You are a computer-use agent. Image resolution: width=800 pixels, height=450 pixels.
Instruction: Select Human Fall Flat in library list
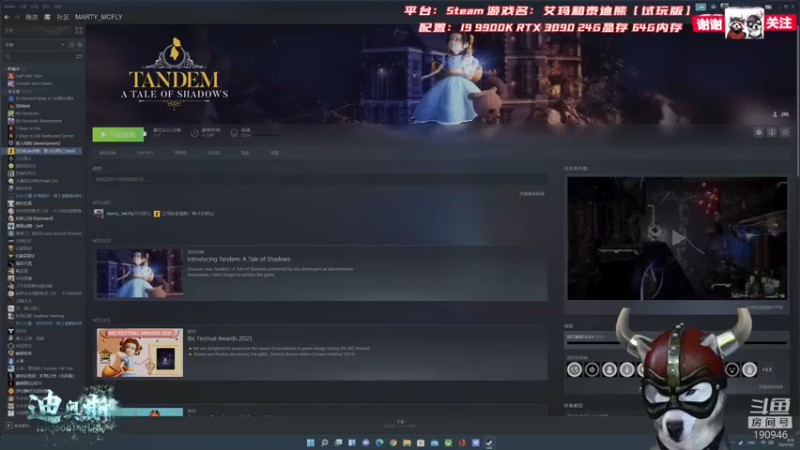point(40,368)
